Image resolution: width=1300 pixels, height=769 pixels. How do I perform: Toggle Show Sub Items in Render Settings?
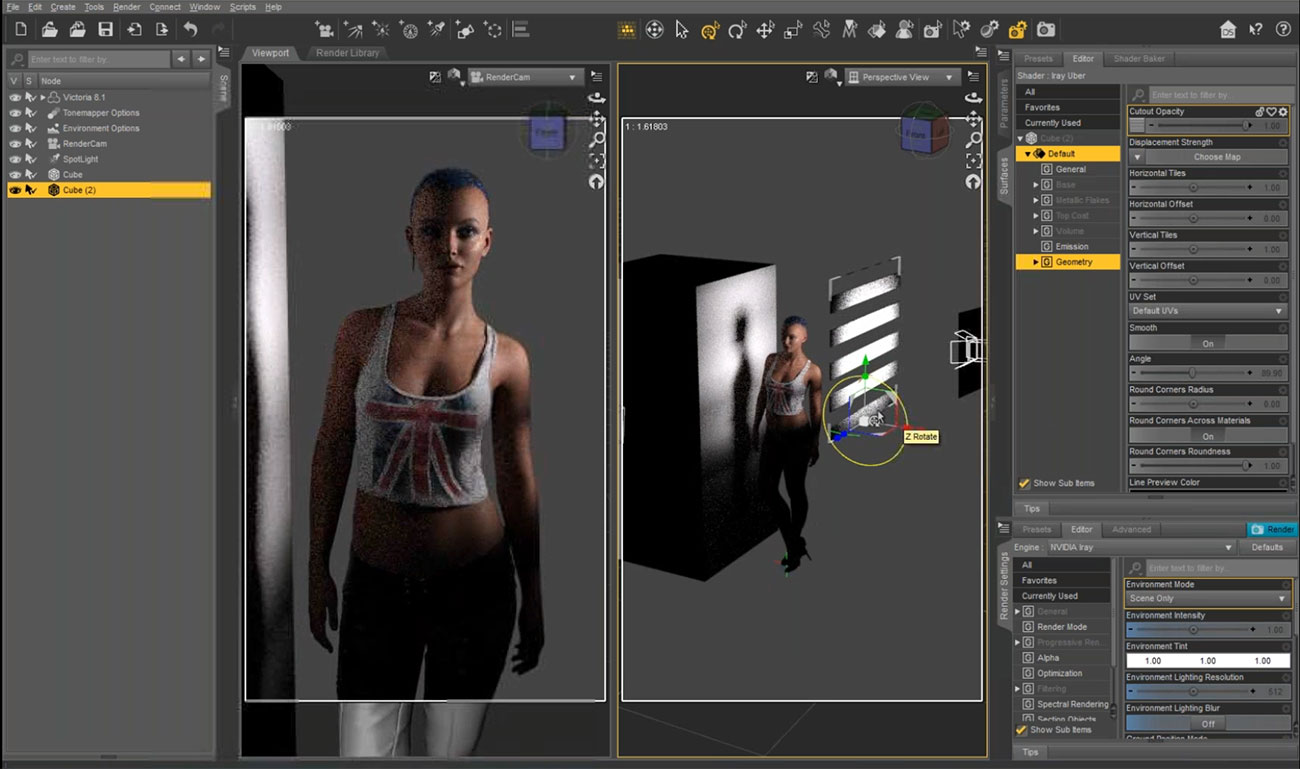1022,730
